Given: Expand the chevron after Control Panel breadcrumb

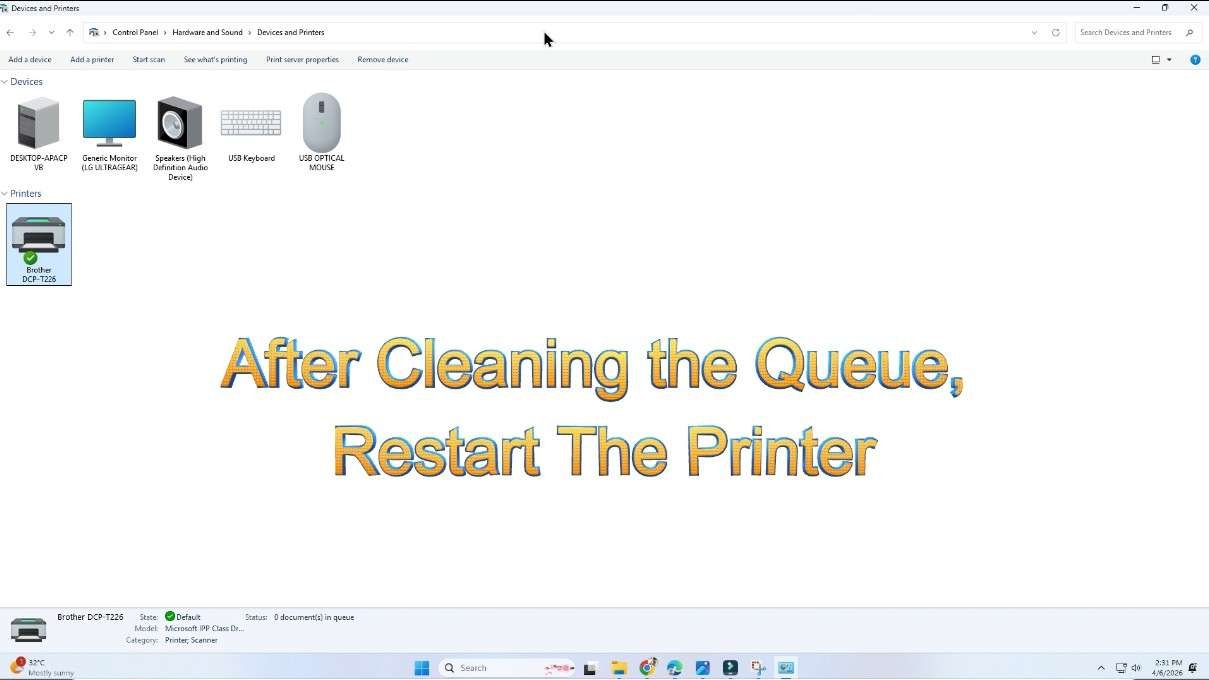Looking at the screenshot, I should click(166, 32).
